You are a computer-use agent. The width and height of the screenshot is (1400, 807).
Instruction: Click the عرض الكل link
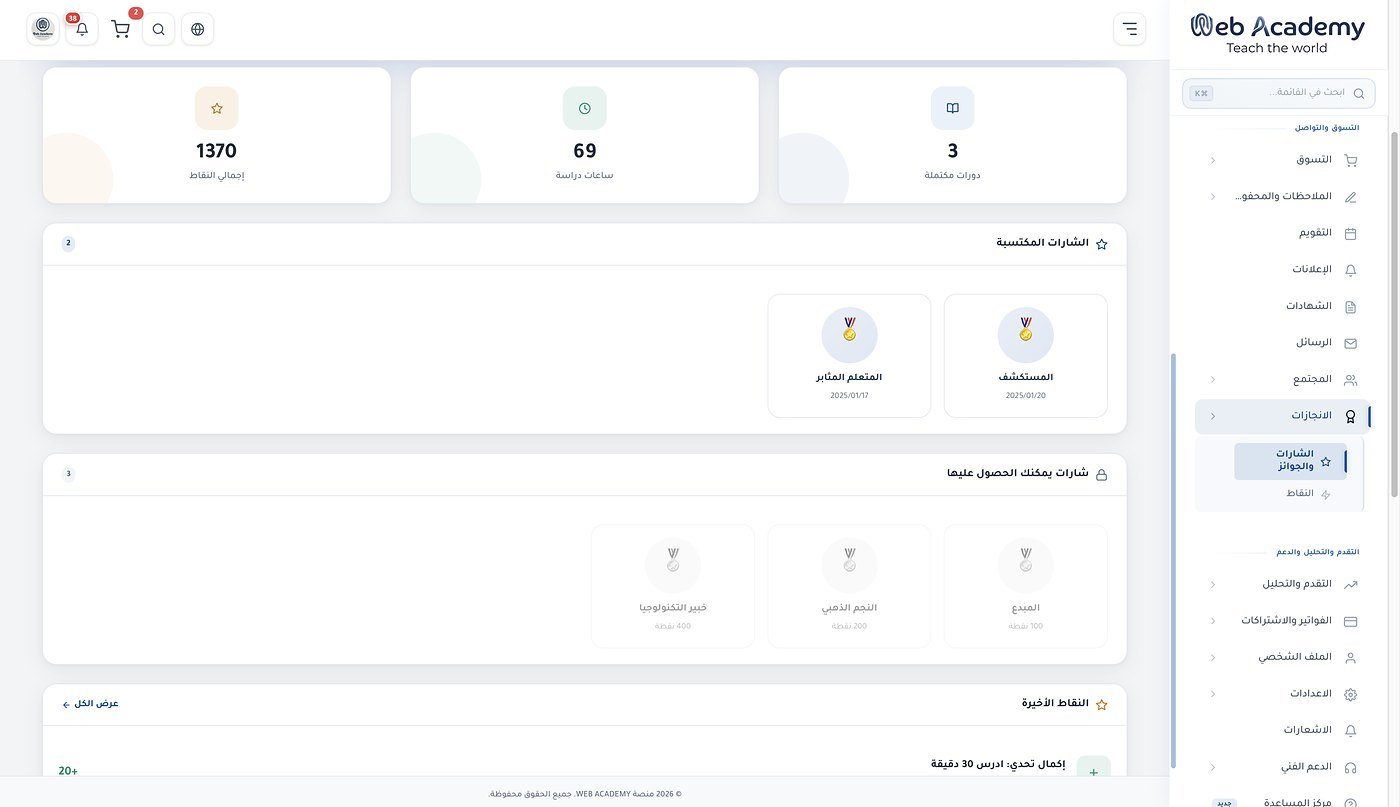[x=91, y=704]
